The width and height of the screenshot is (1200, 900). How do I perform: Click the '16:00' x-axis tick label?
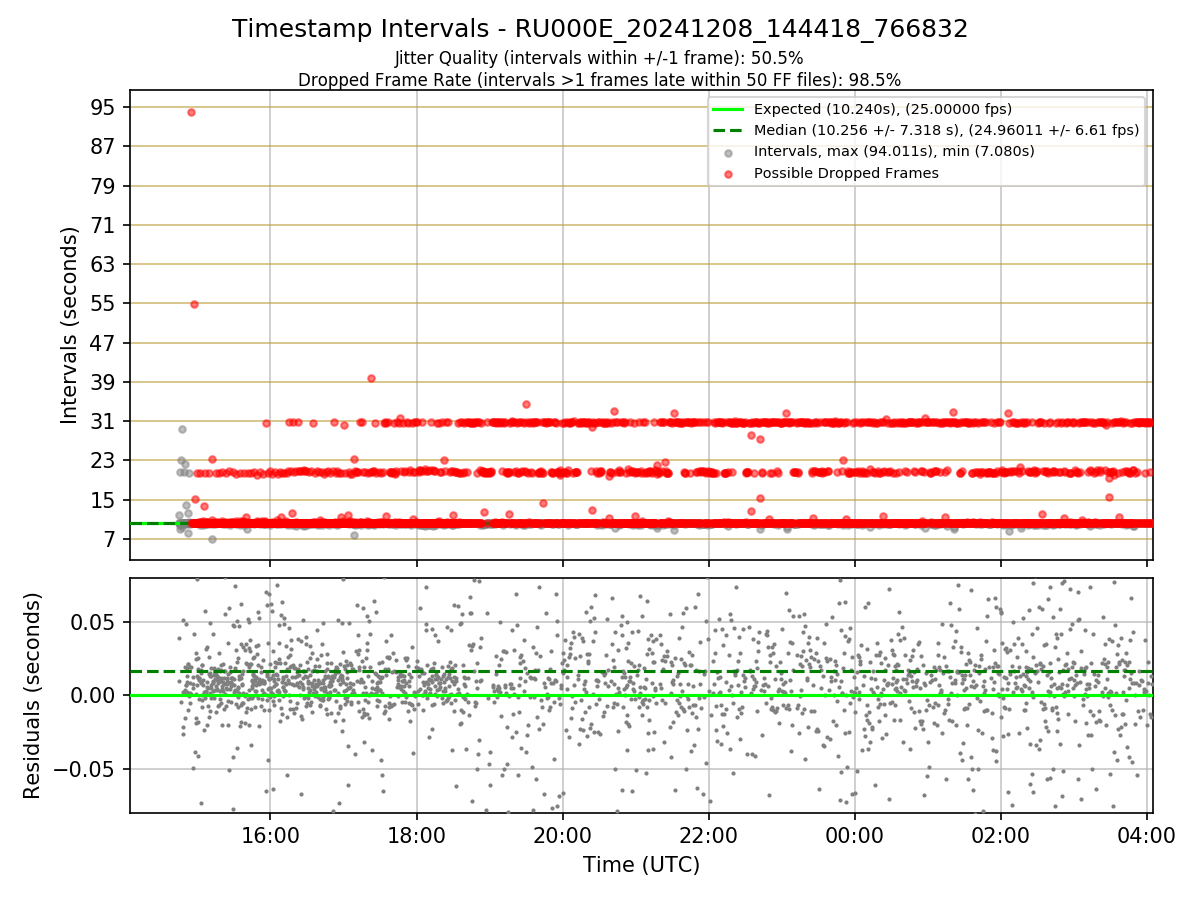tap(270, 834)
